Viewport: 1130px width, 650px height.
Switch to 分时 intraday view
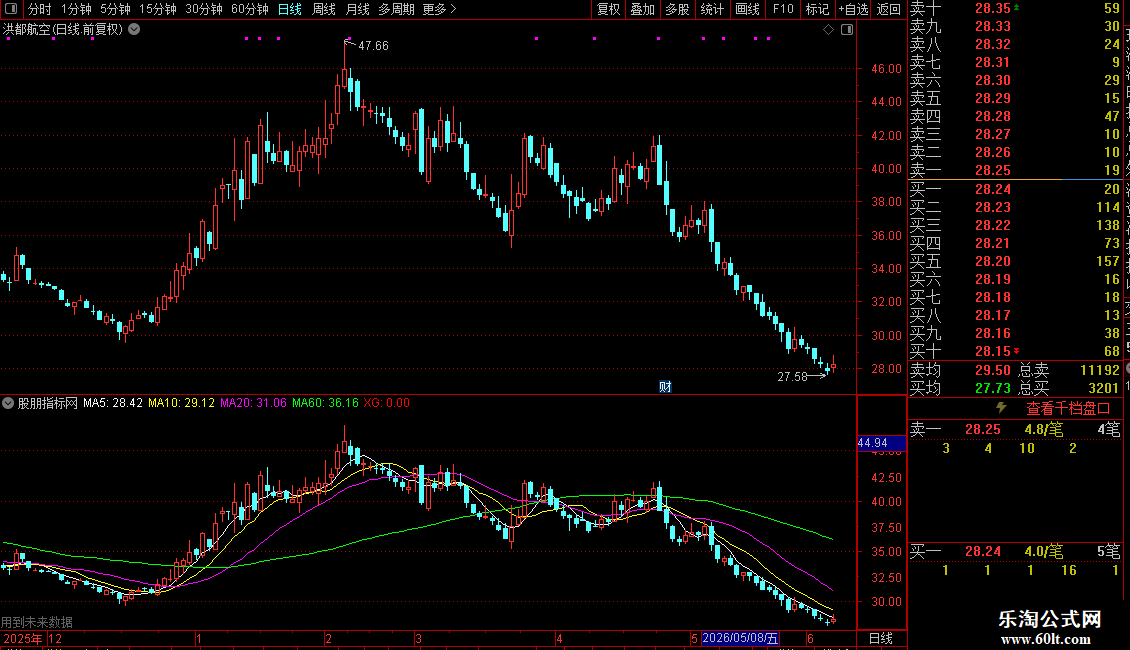[40, 9]
